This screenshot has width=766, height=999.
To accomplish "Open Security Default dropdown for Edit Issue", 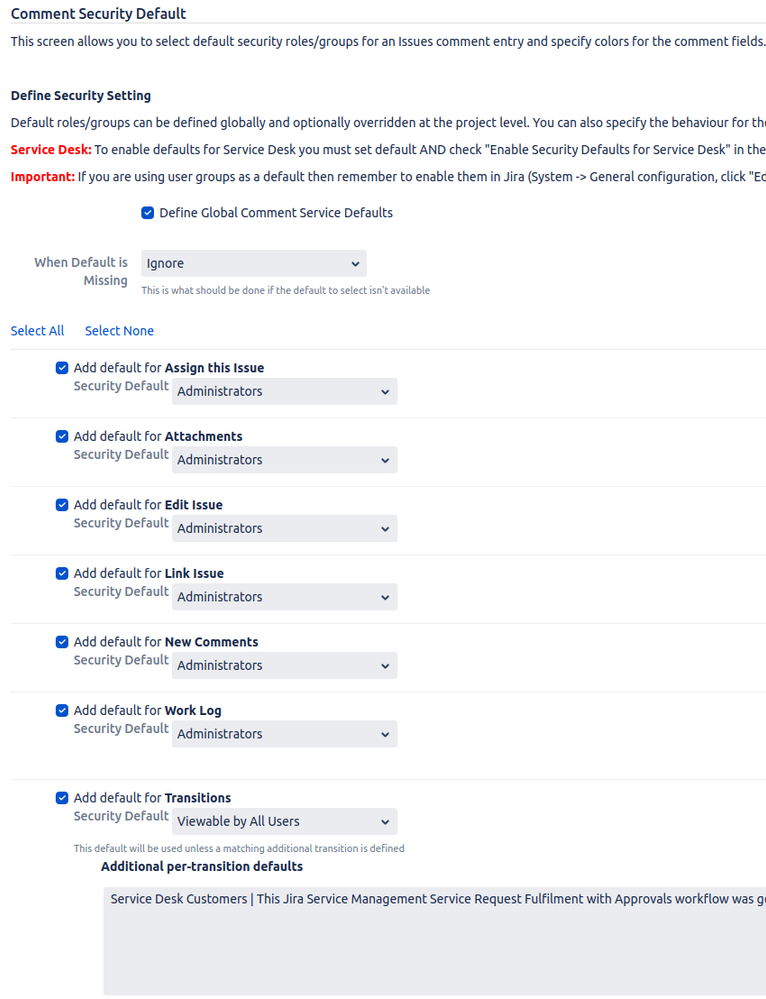I will click(285, 528).
